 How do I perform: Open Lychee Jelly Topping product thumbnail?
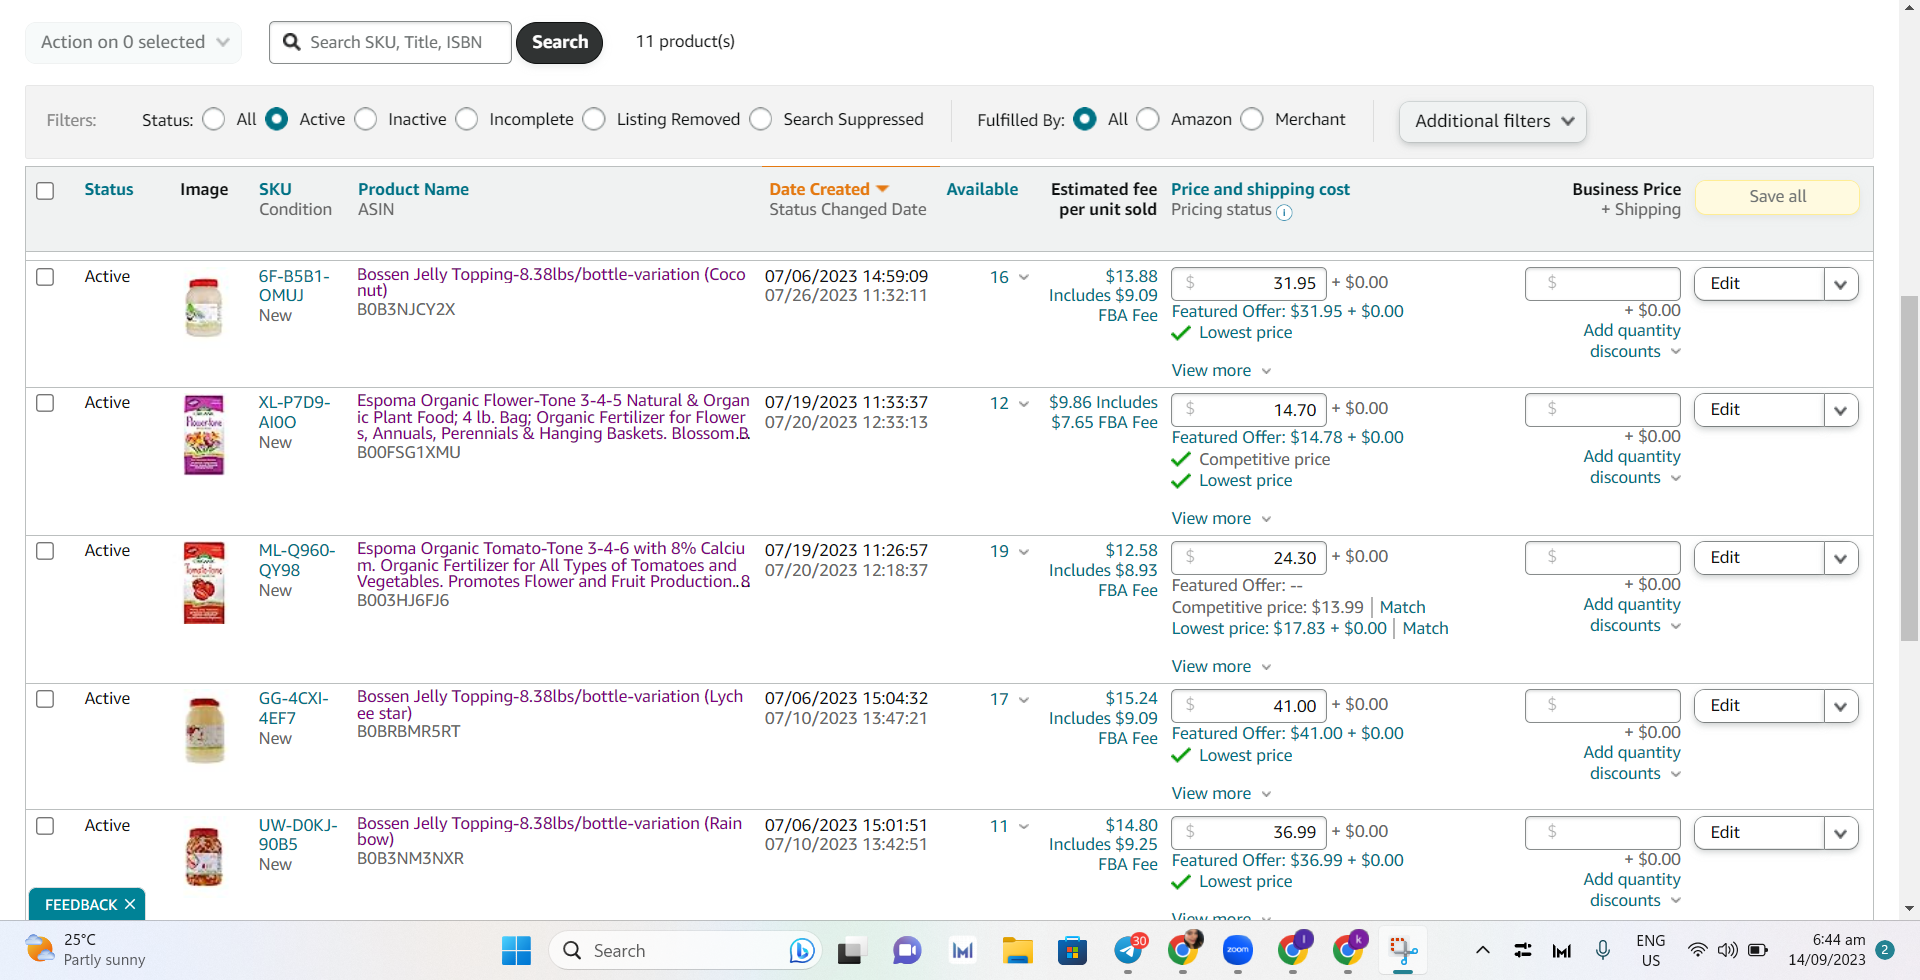pyautogui.click(x=204, y=730)
